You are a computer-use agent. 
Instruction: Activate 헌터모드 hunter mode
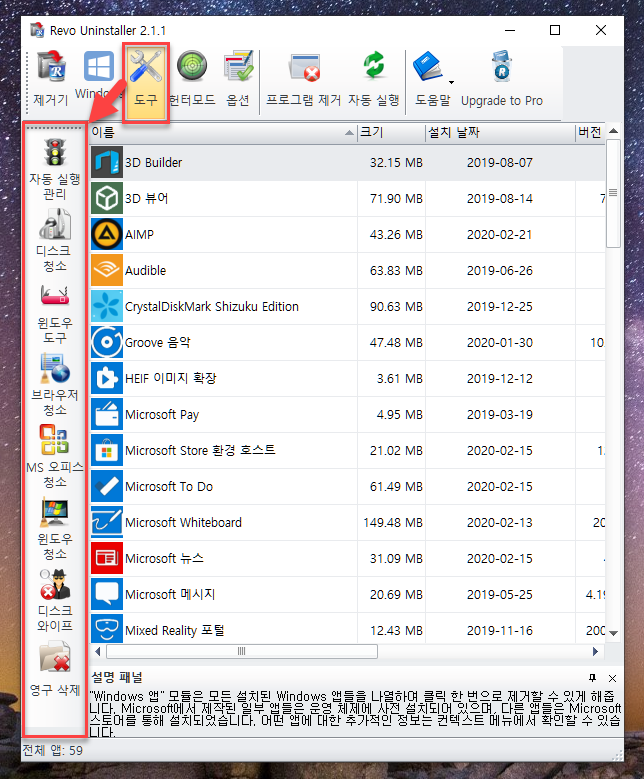pyautogui.click(x=192, y=79)
